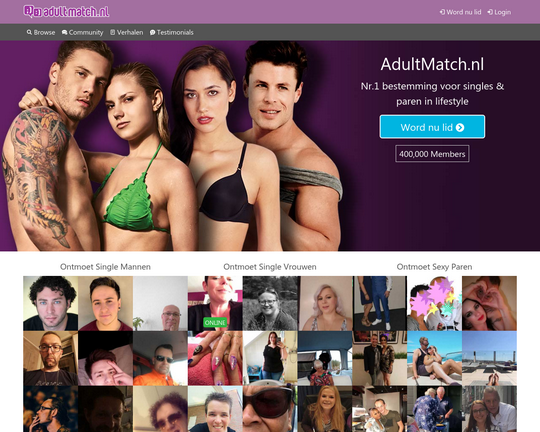The image size is (540, 432).
Task: Open the thumbnail with painted fingernails
Action: [215, 358]
